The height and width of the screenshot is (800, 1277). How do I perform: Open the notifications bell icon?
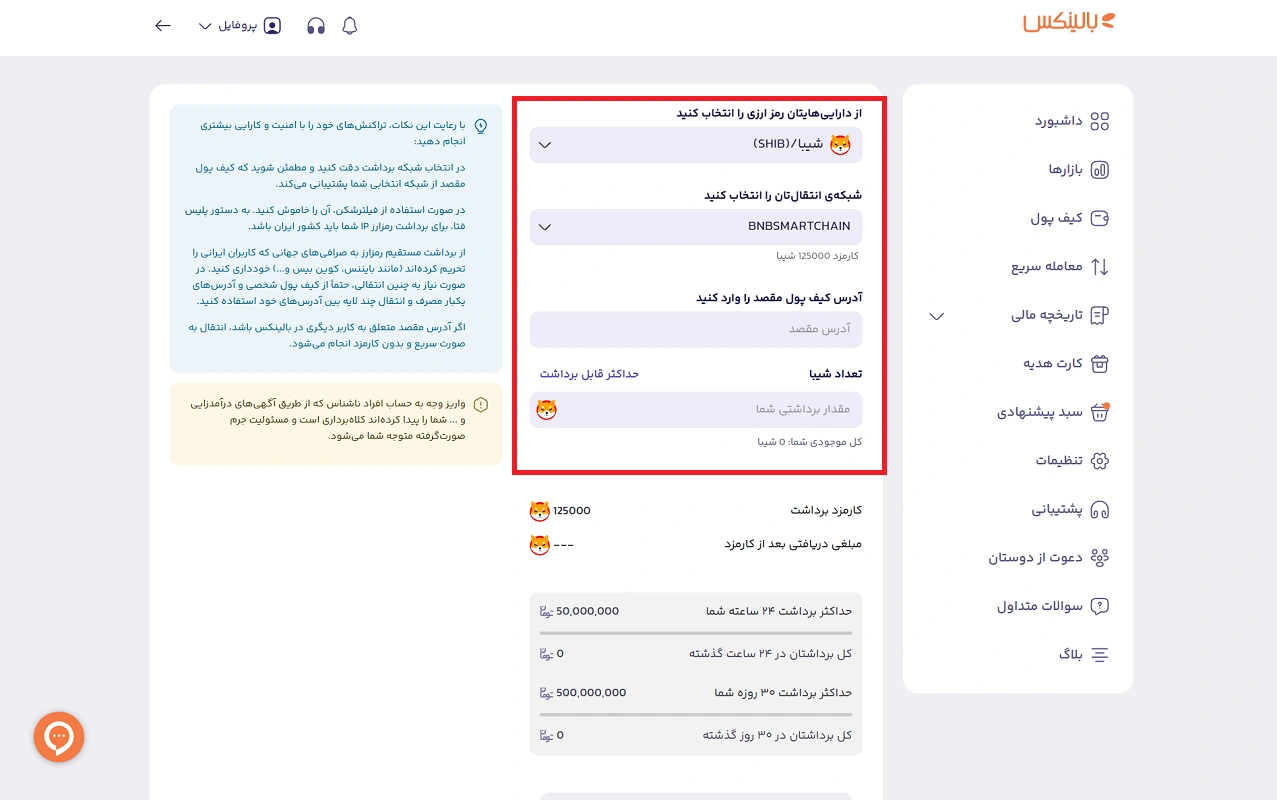[x=350, y=25]
